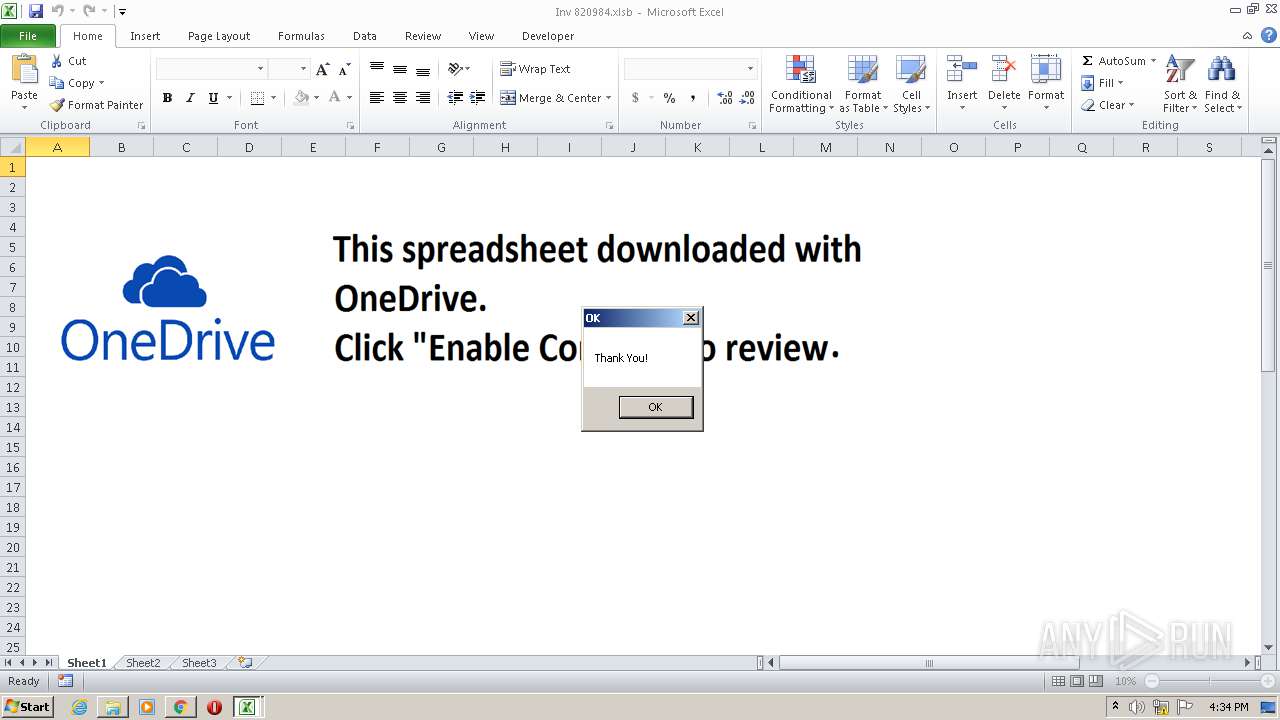Click Insert cells icon
1280x720 pixels.
coord(962,70)
